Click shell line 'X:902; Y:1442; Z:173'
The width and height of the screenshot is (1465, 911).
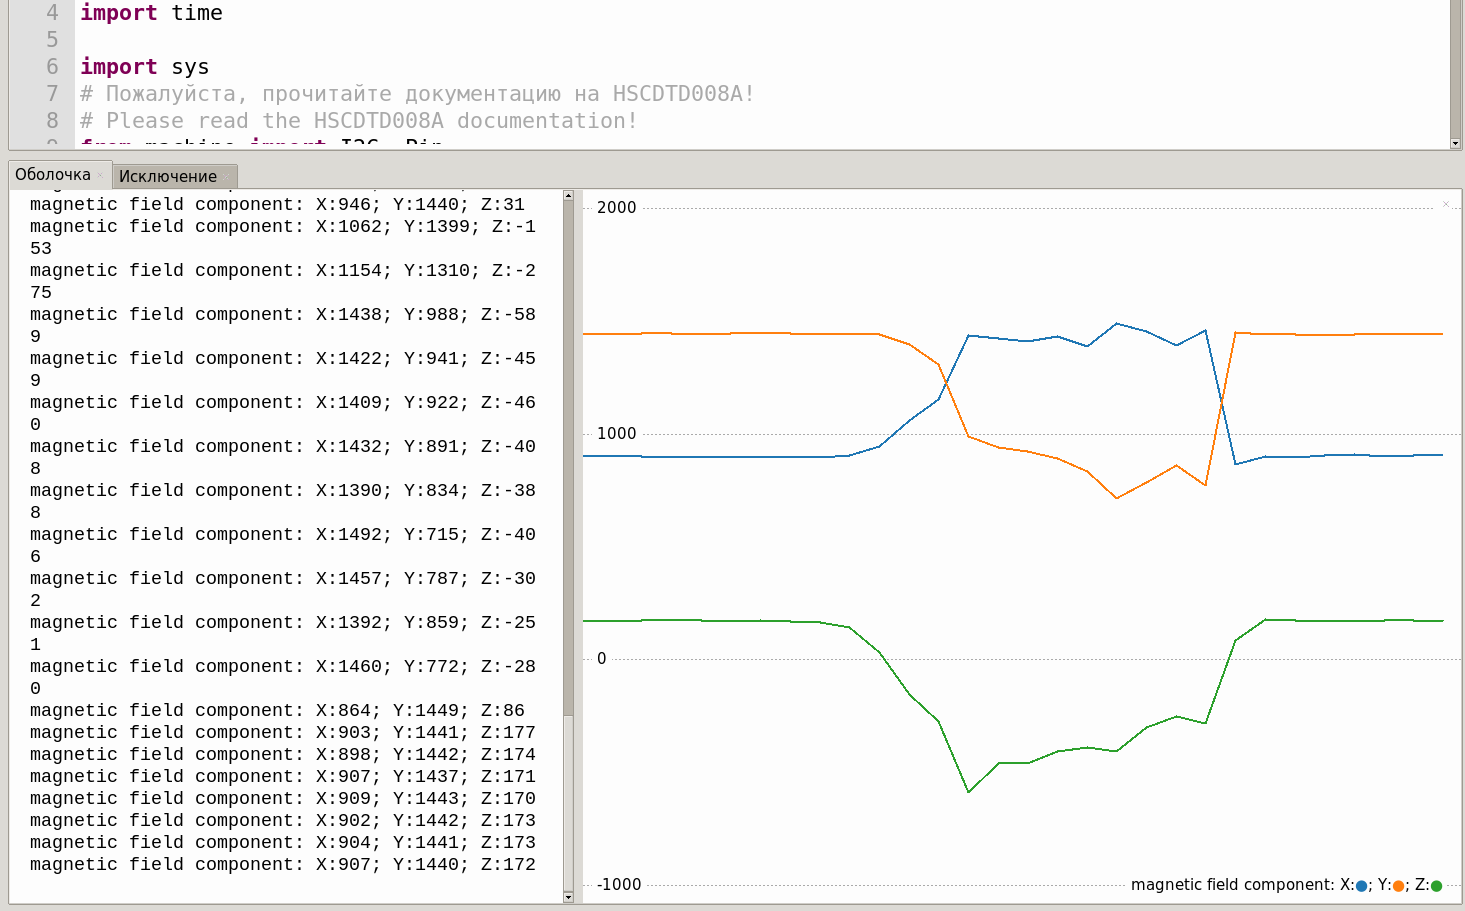[283, 820]
